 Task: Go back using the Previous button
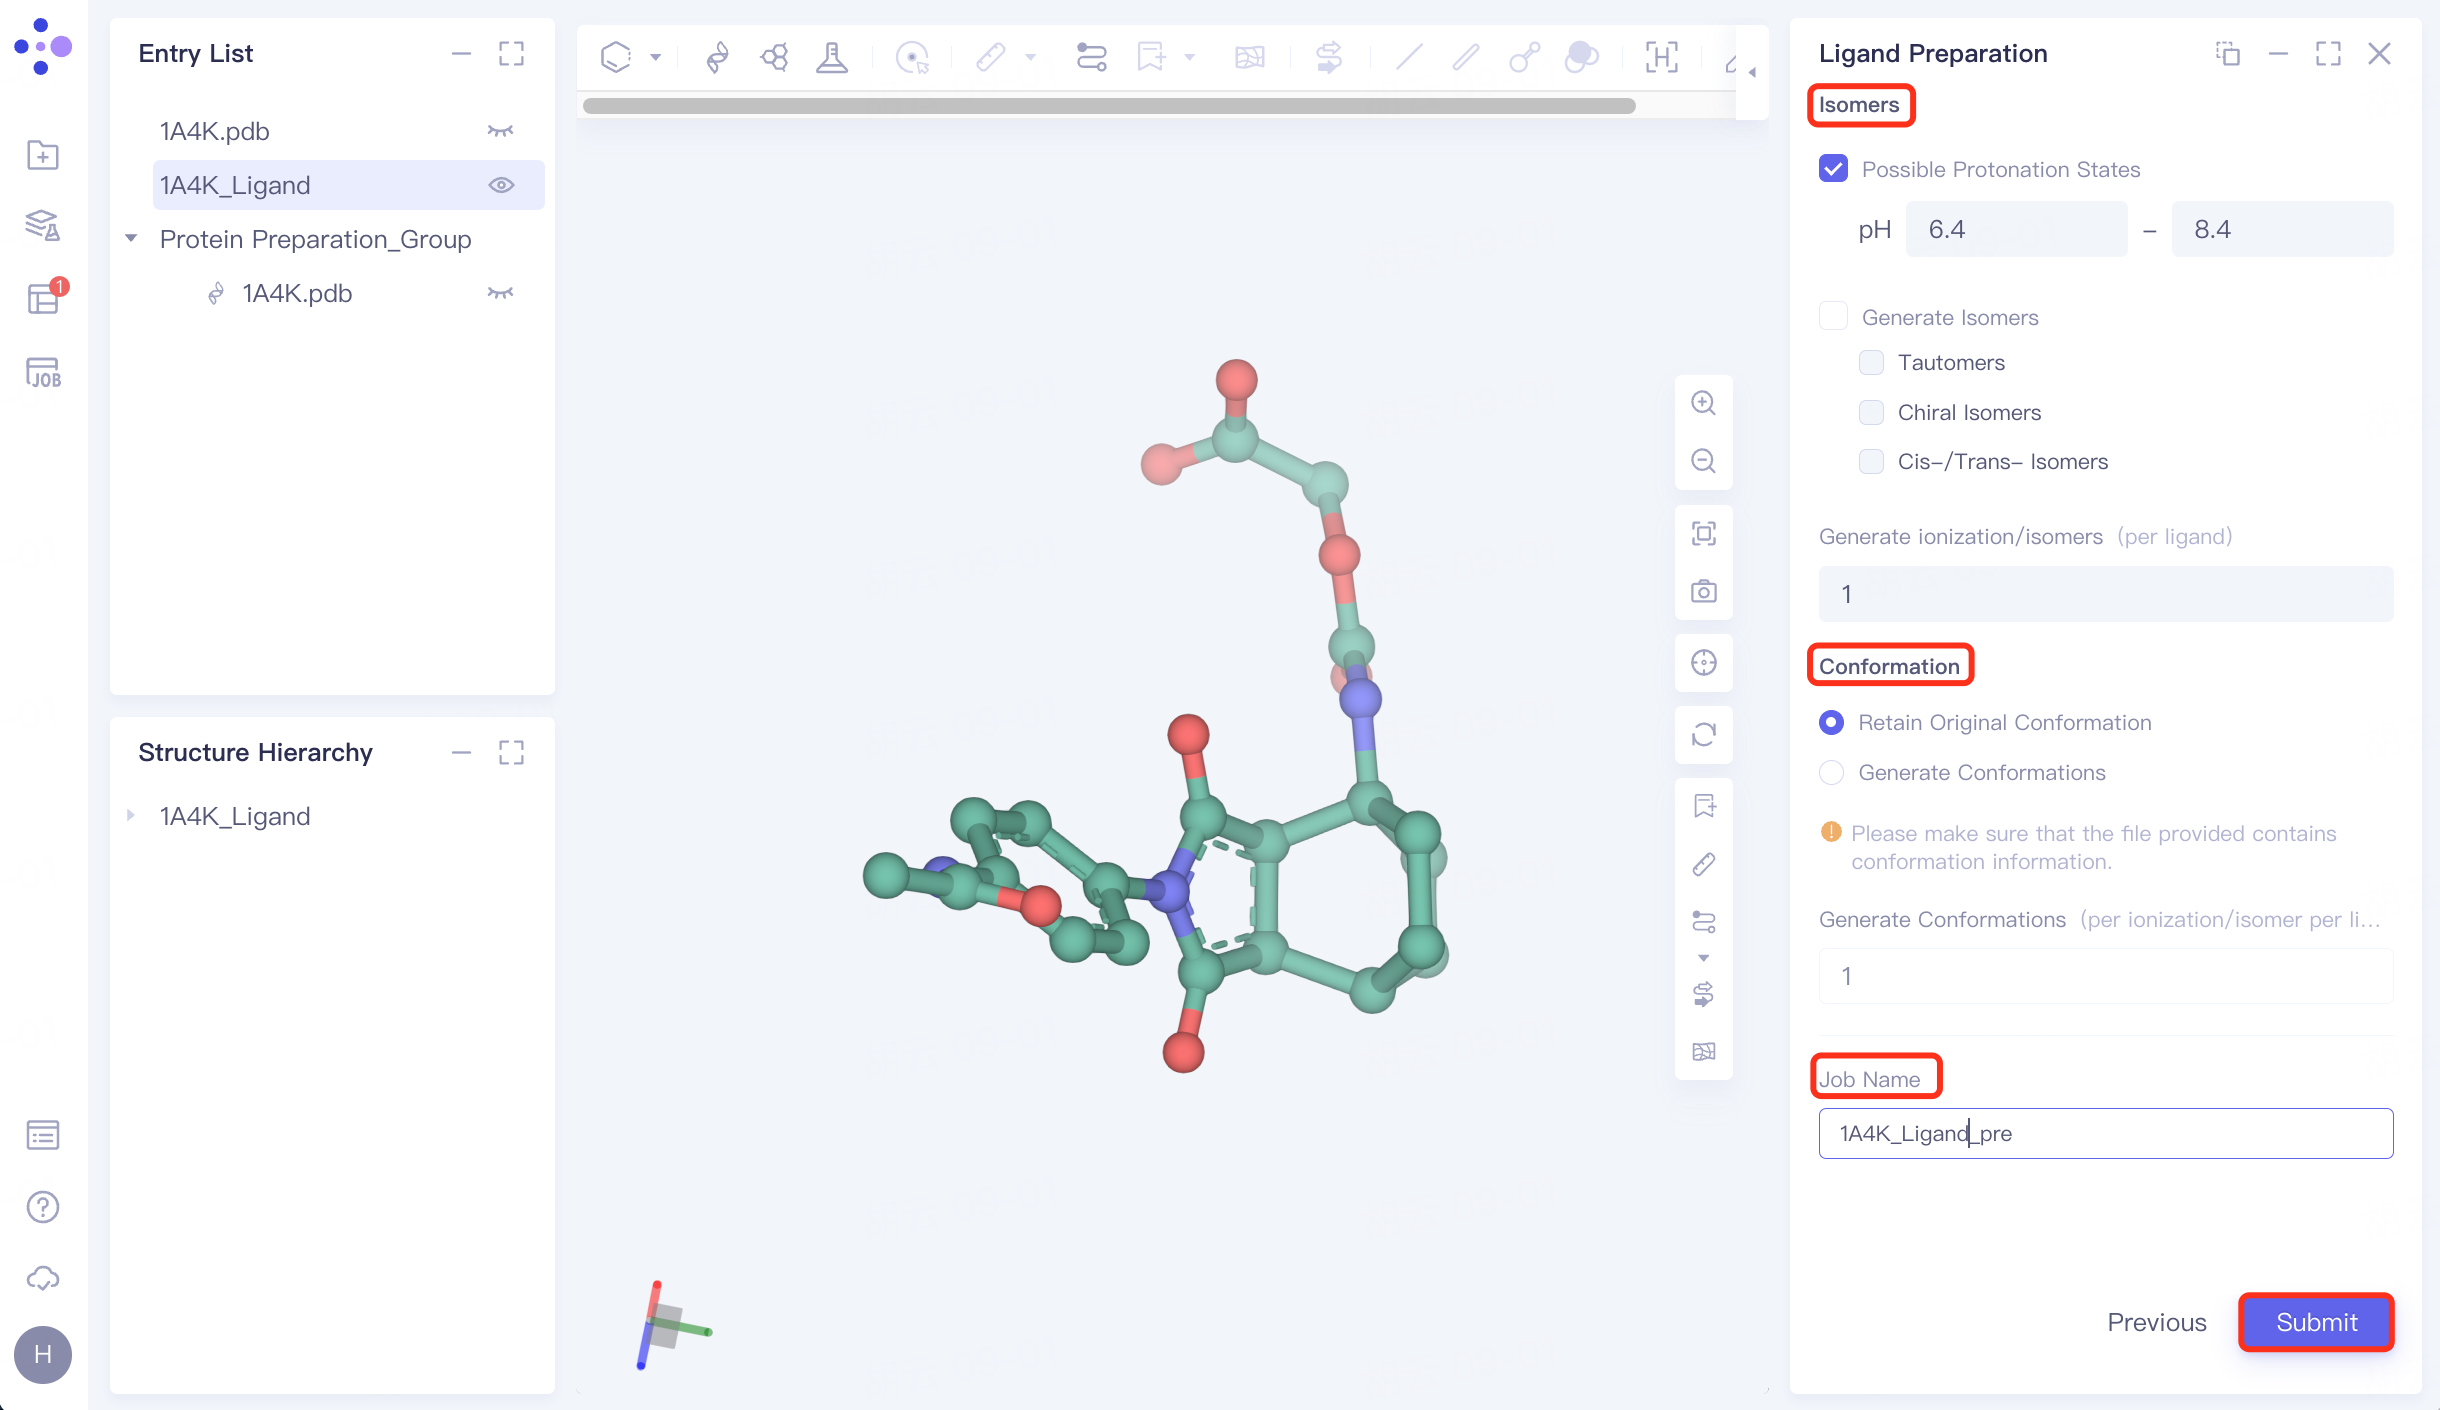pyautogui.click(x=2157, y=1322)
